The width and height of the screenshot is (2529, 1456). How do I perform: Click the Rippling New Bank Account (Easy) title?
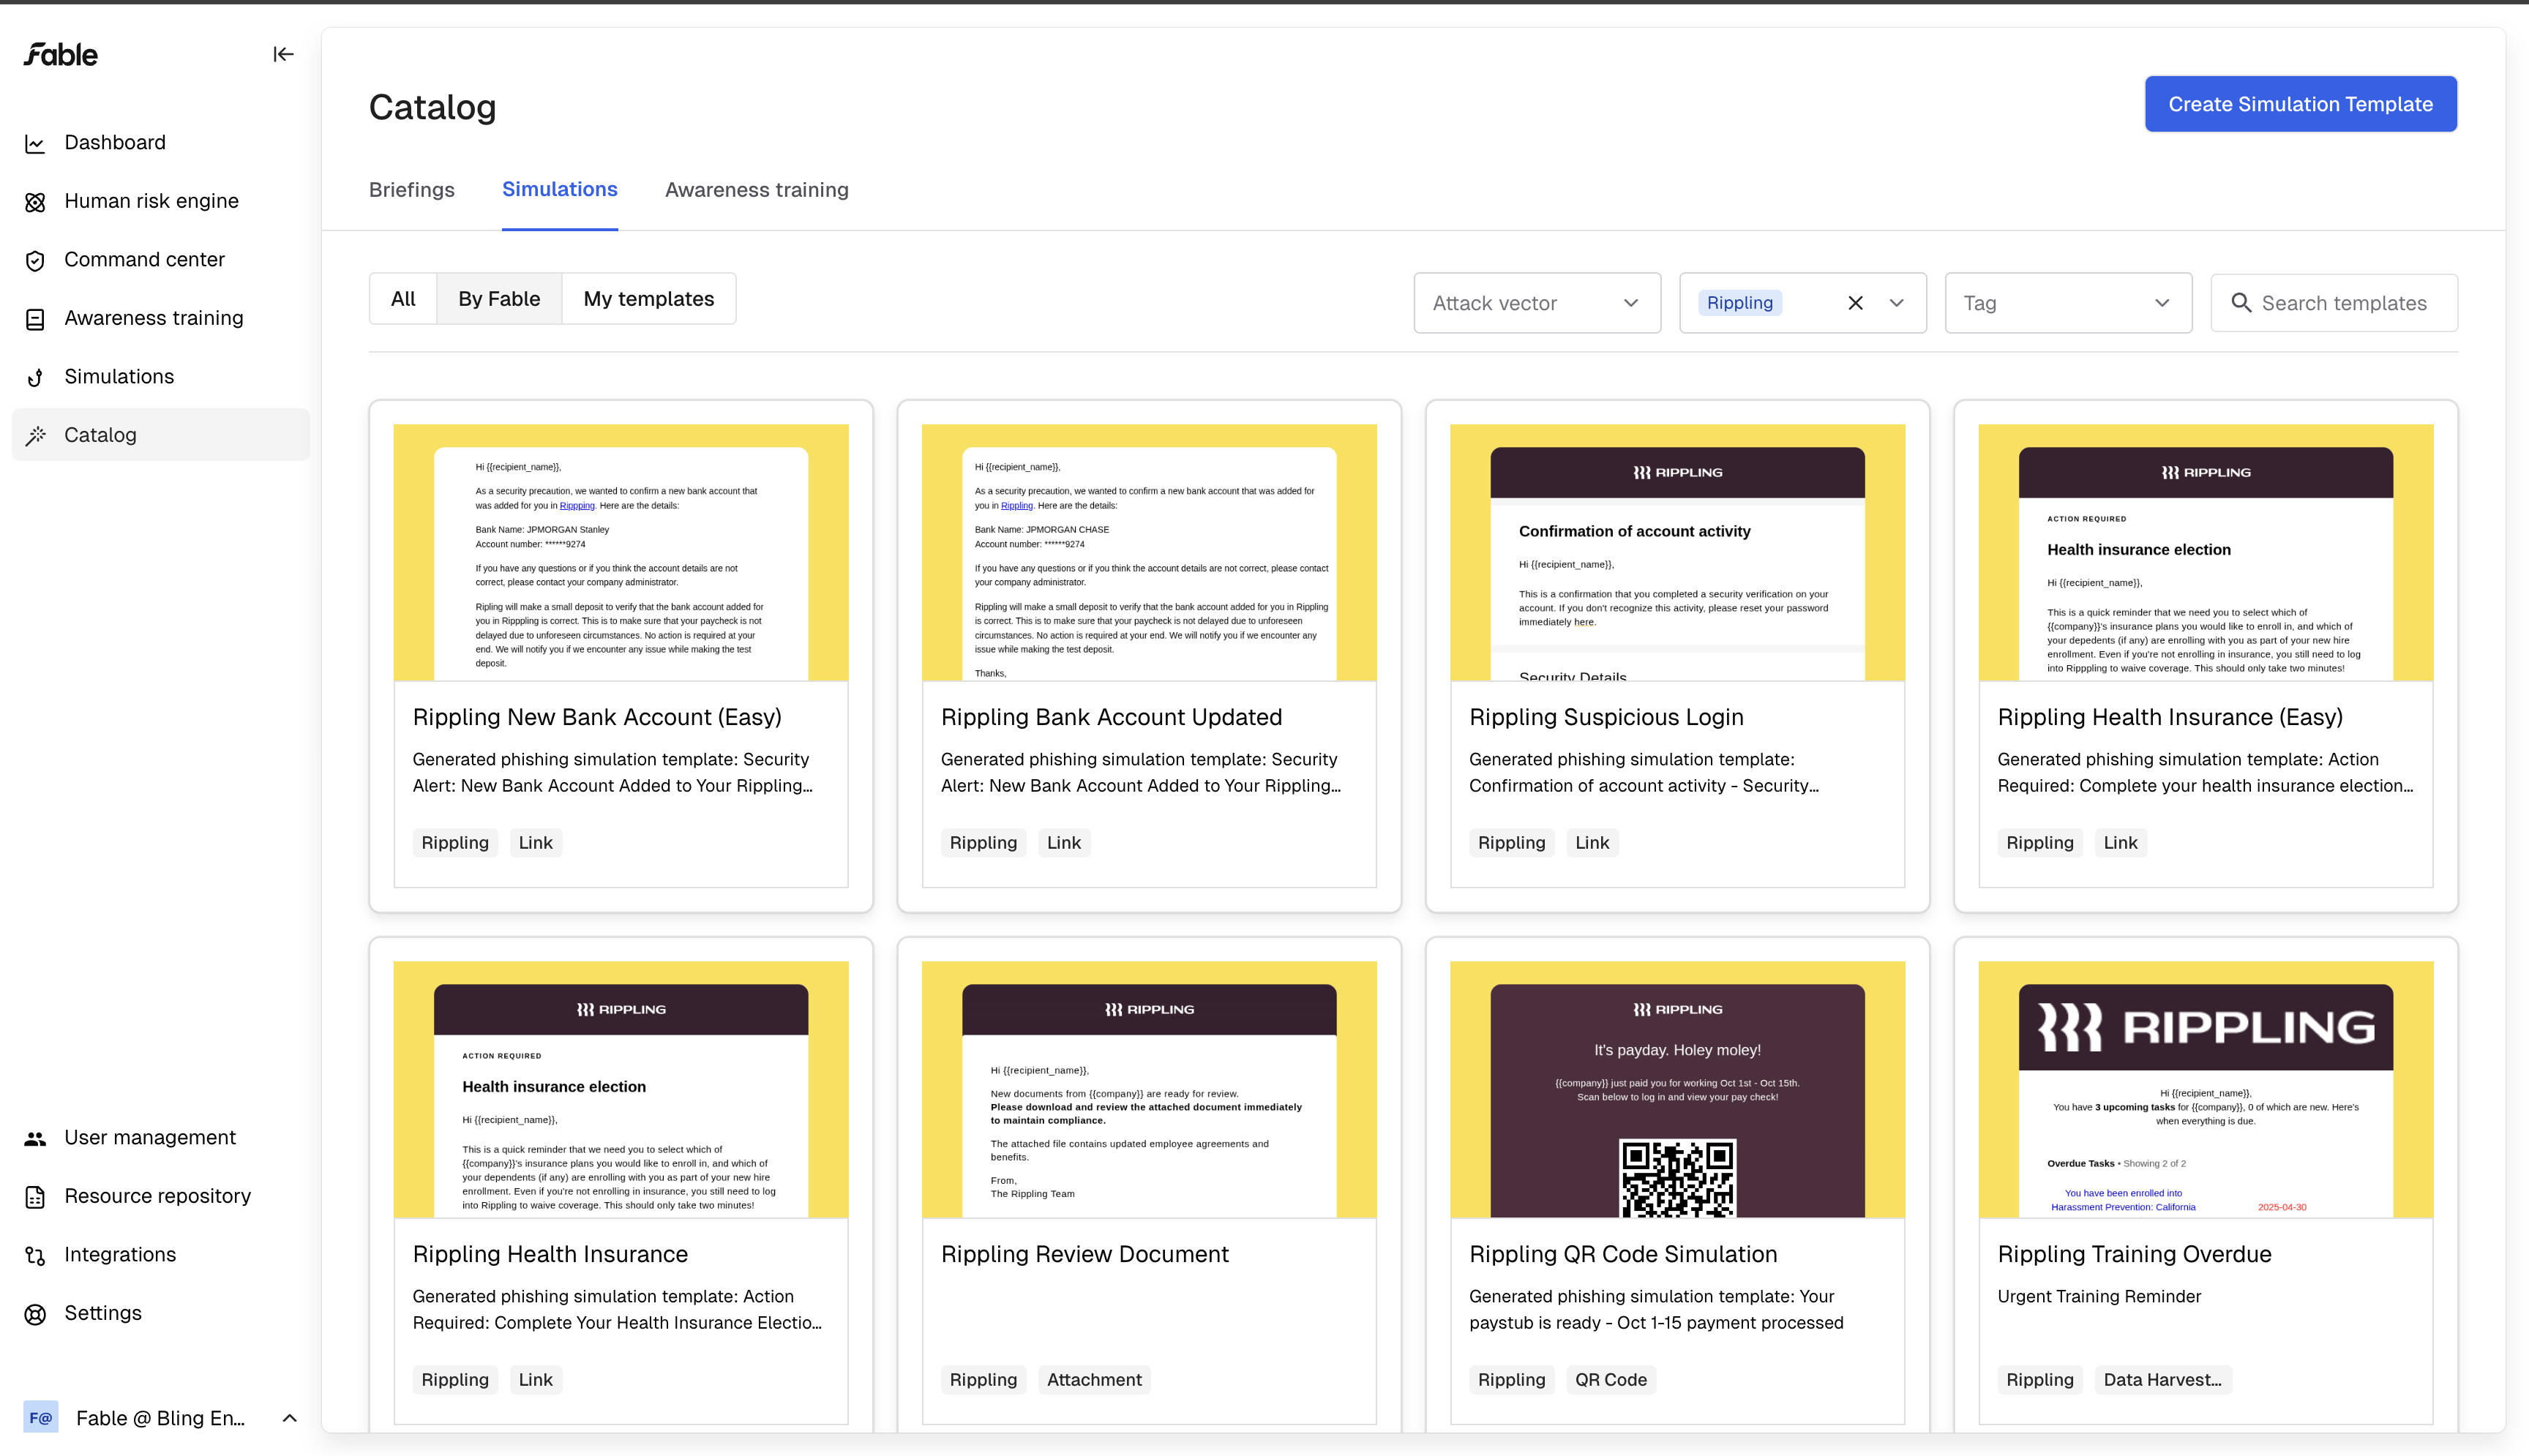pyautogui.click(x=597, y=717)
